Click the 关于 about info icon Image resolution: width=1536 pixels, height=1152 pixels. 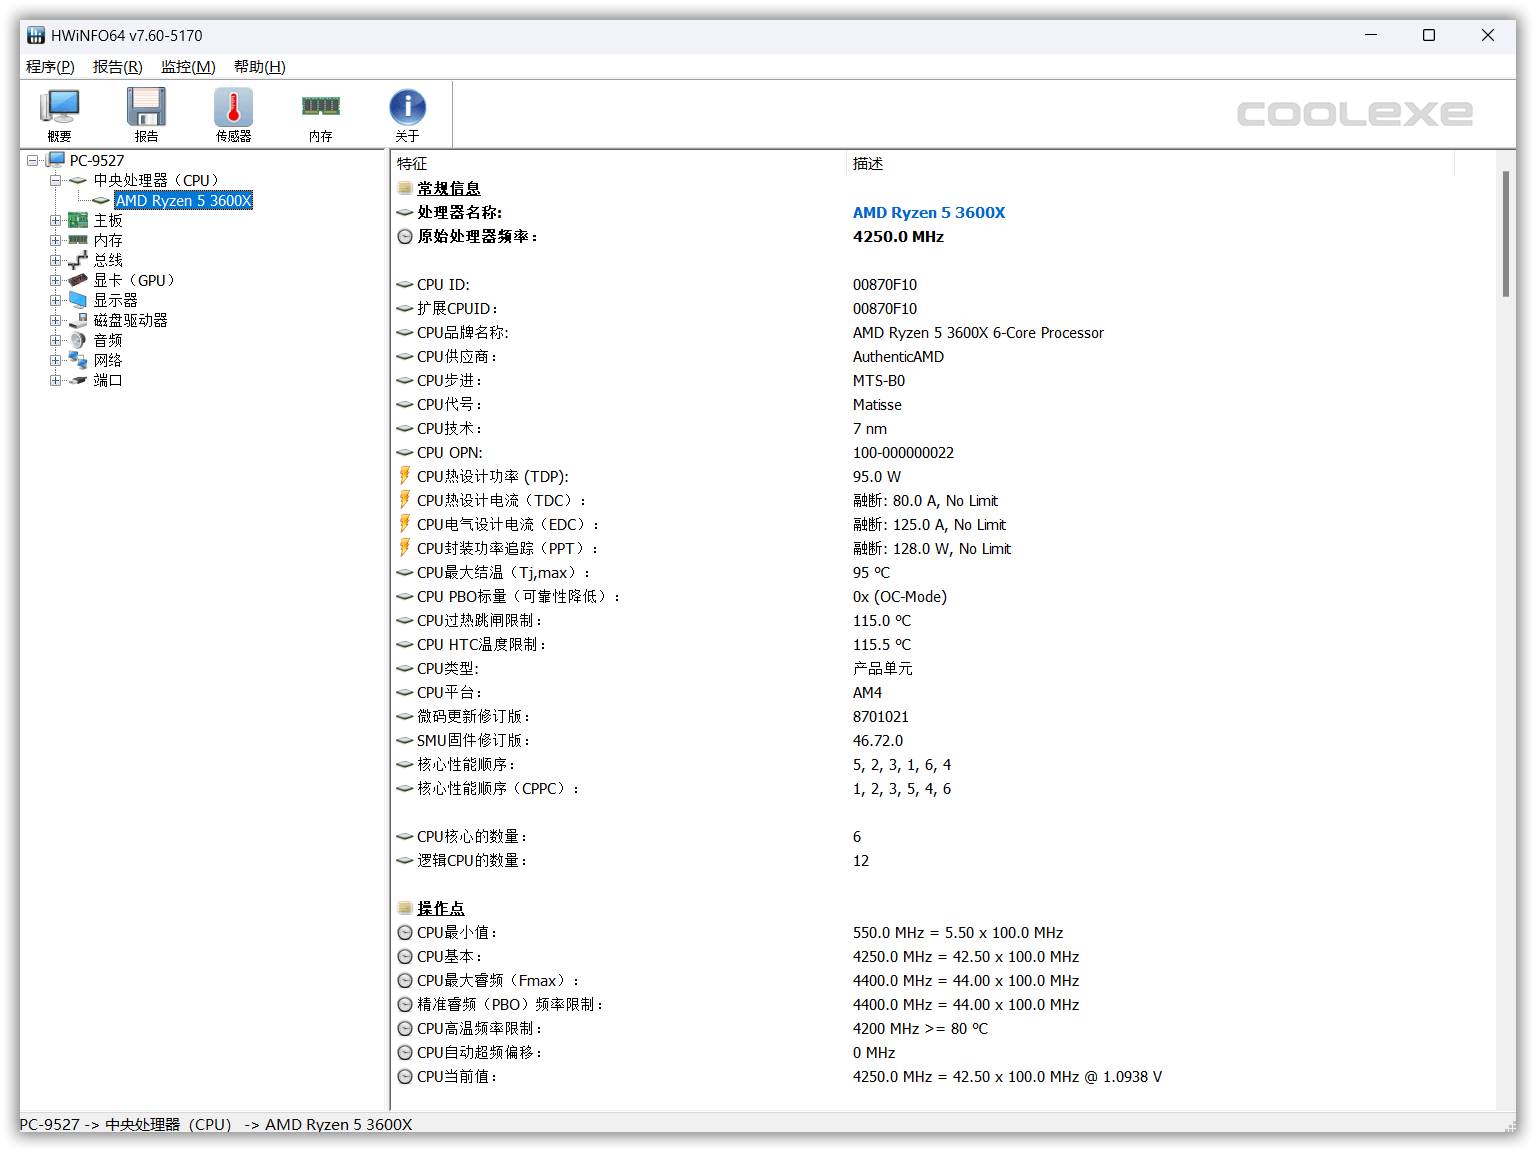coord(407,107)
